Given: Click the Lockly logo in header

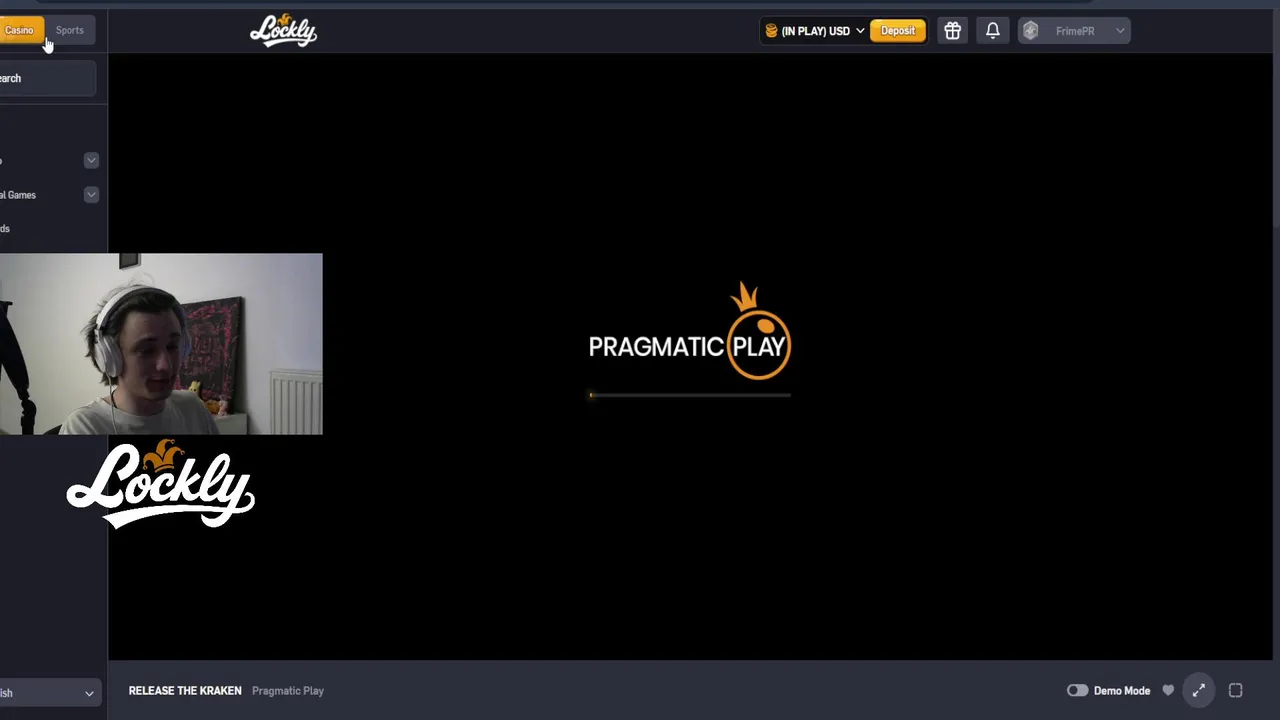Looking at the screenshot, I should (x=283, y=30).
